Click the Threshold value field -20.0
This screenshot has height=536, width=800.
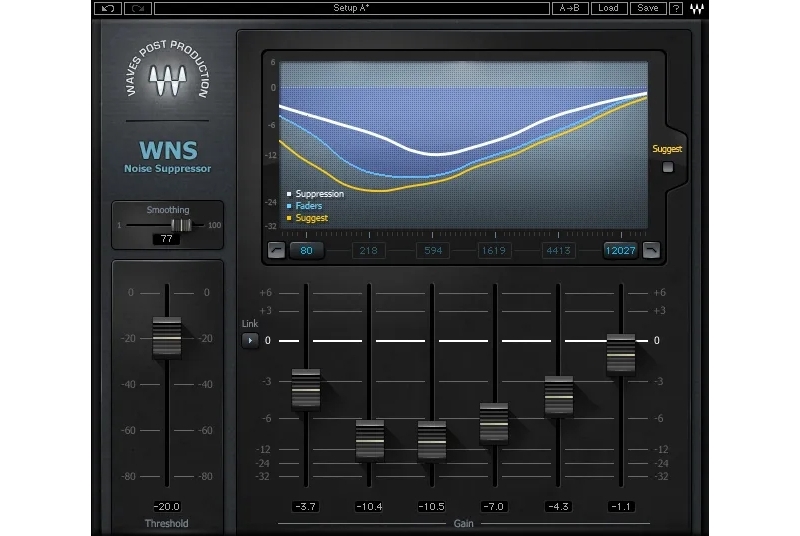(x=167, y=506)
